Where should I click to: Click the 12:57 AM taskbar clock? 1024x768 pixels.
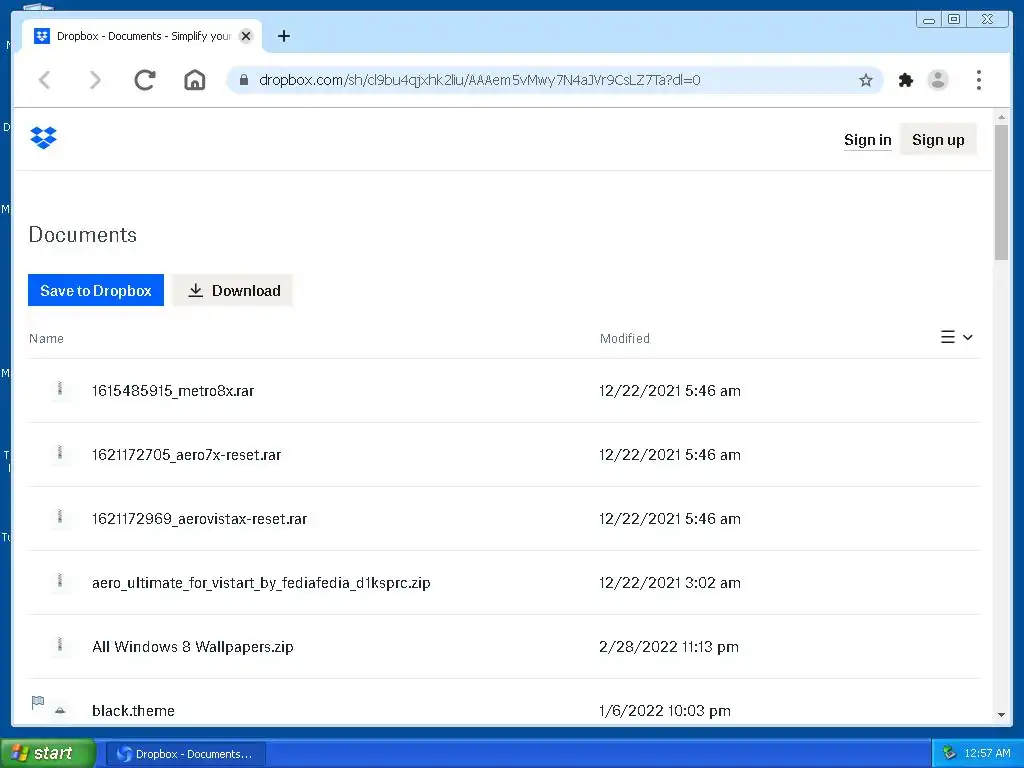coord(987,753)
